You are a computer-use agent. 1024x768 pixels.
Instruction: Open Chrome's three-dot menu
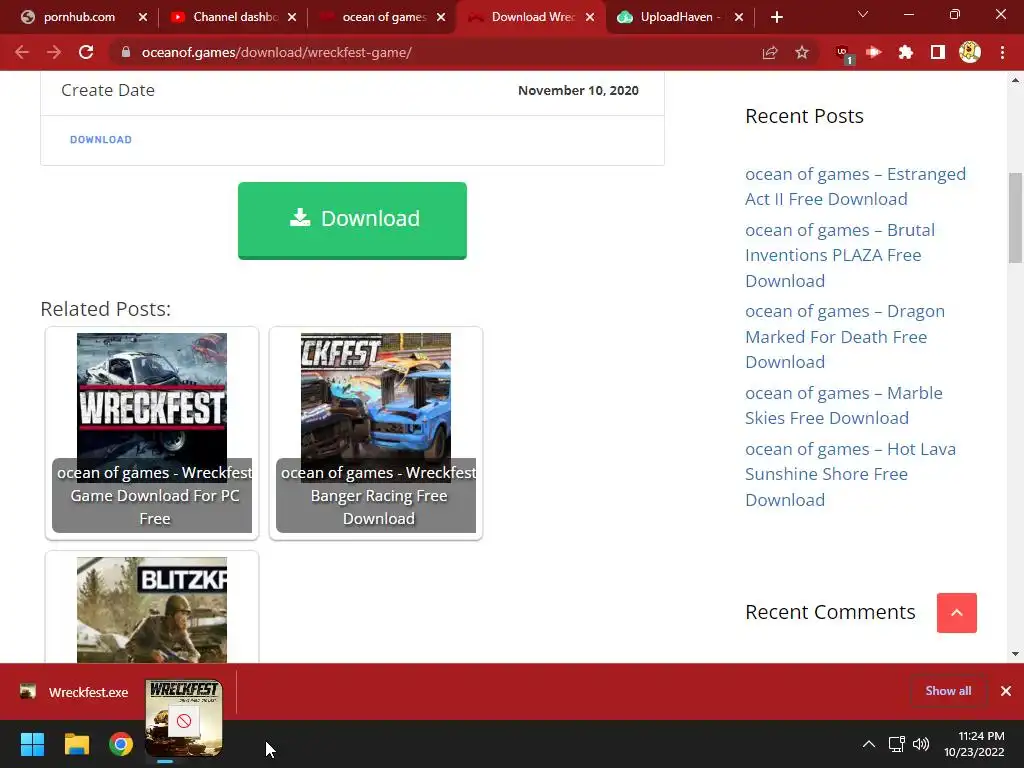tap(1002, 52)
